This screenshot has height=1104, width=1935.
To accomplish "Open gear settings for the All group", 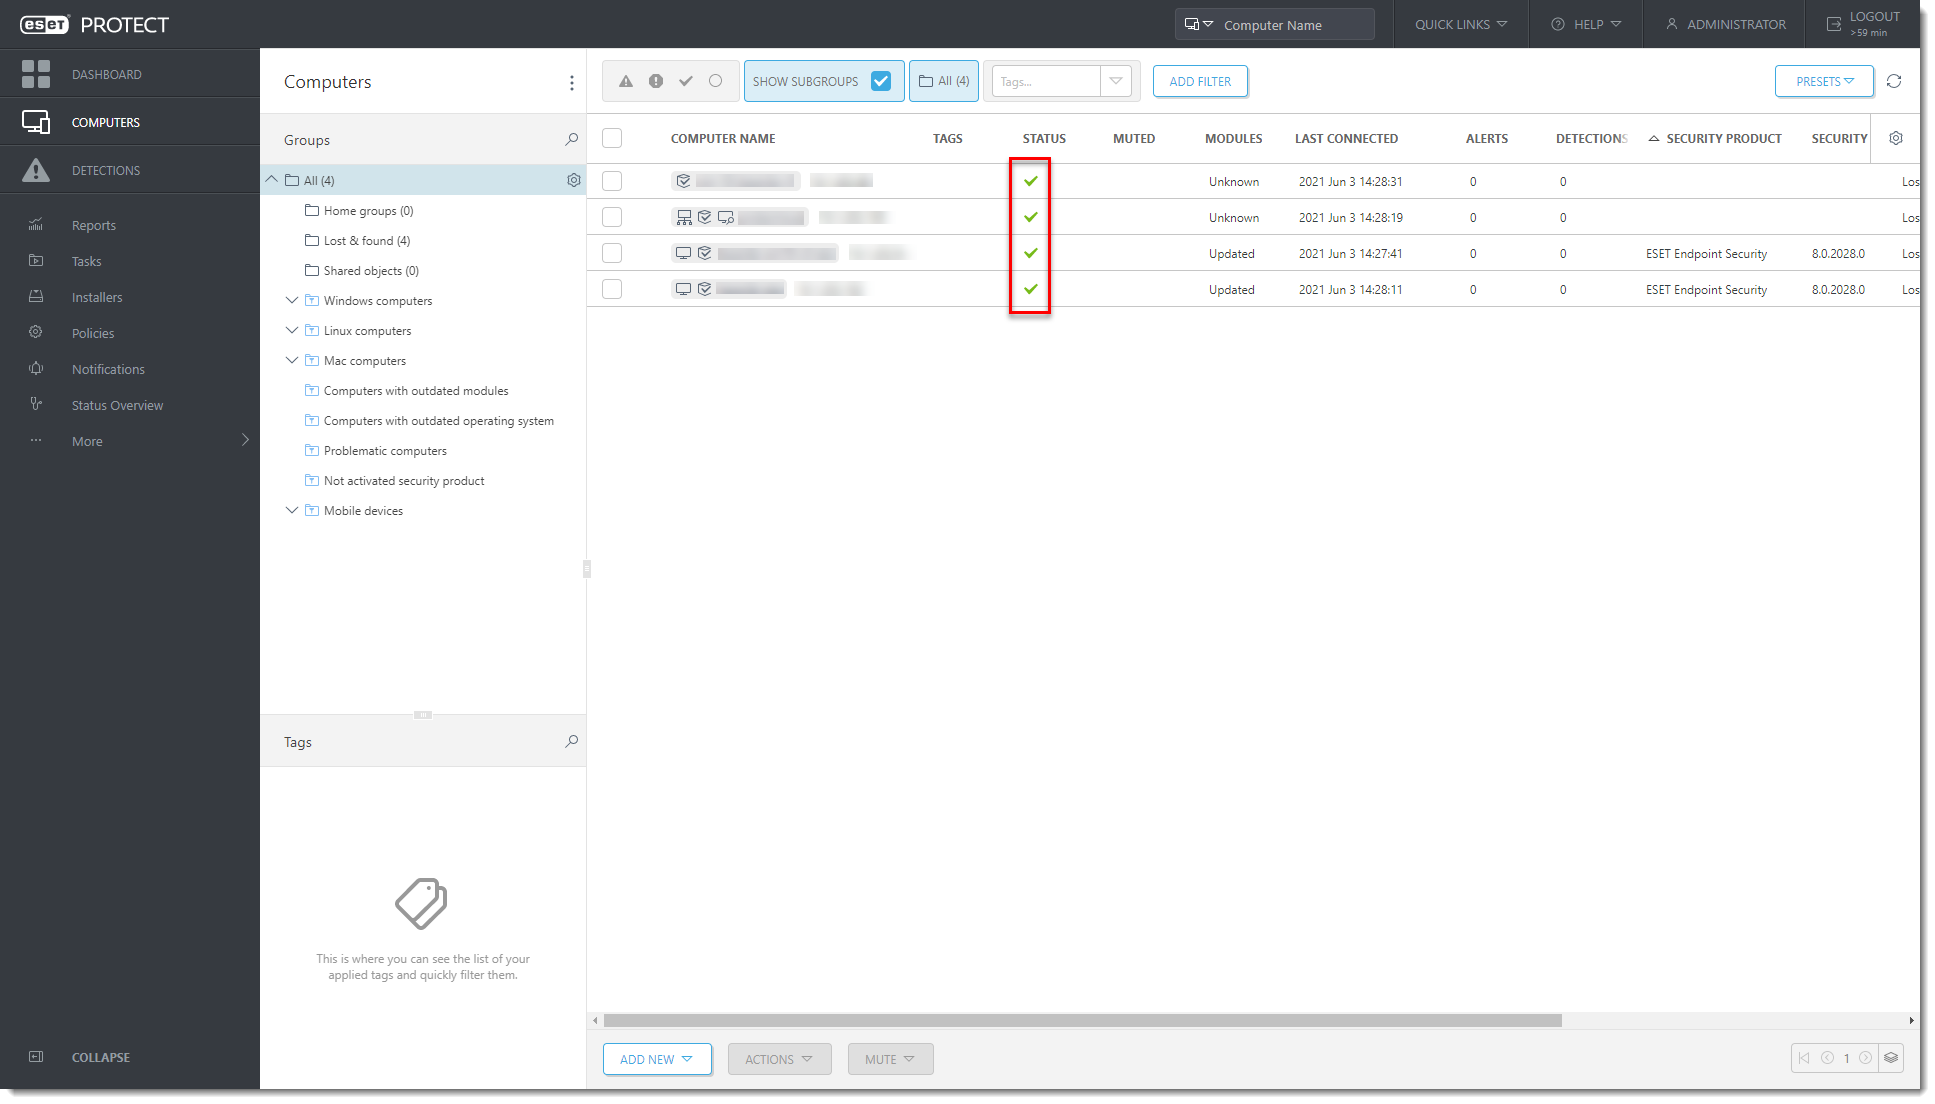I will click(574, 180).
